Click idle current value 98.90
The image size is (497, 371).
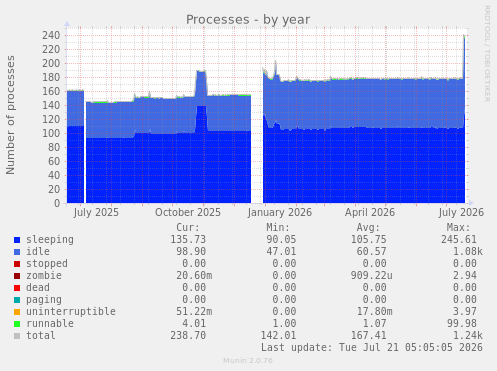click(x=191, y=252)
